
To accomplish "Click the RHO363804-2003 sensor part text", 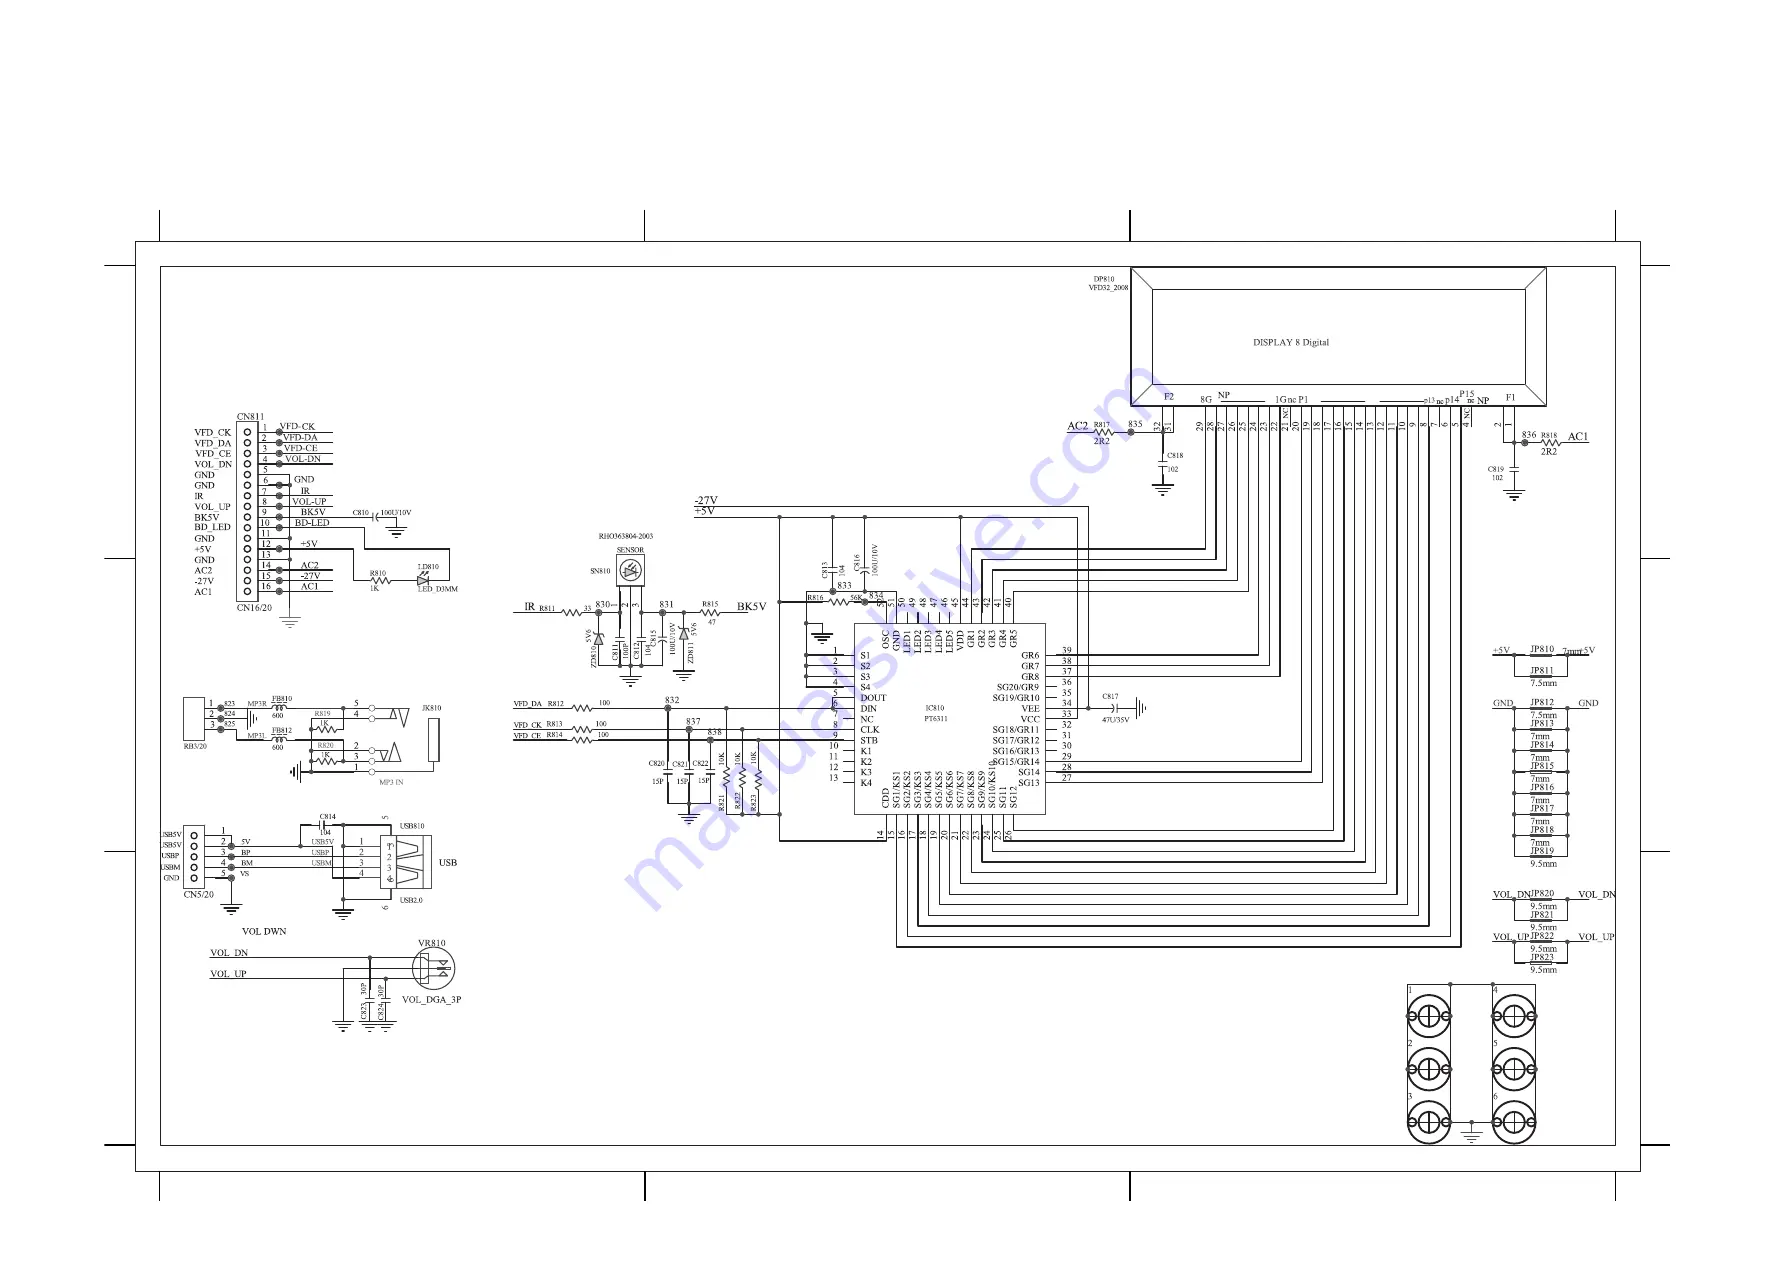I will click(x=626, y=536).
